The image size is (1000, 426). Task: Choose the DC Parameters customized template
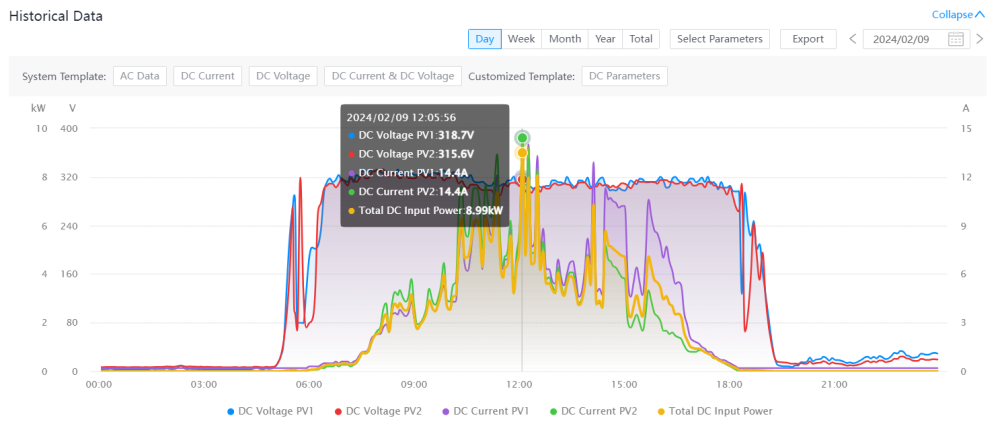tap(624, 76)
